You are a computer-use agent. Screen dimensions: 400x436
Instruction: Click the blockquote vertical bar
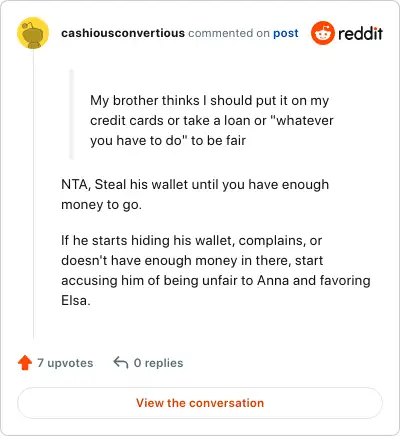coord(71,114)
